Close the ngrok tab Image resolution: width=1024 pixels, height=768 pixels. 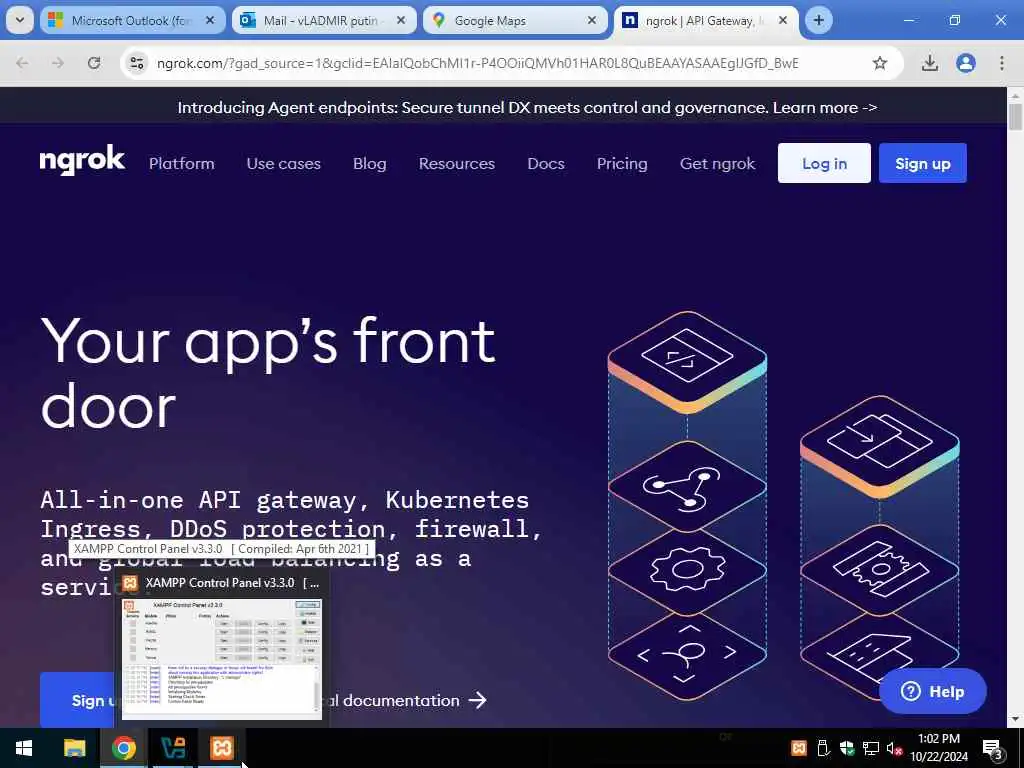pos(783,20)
